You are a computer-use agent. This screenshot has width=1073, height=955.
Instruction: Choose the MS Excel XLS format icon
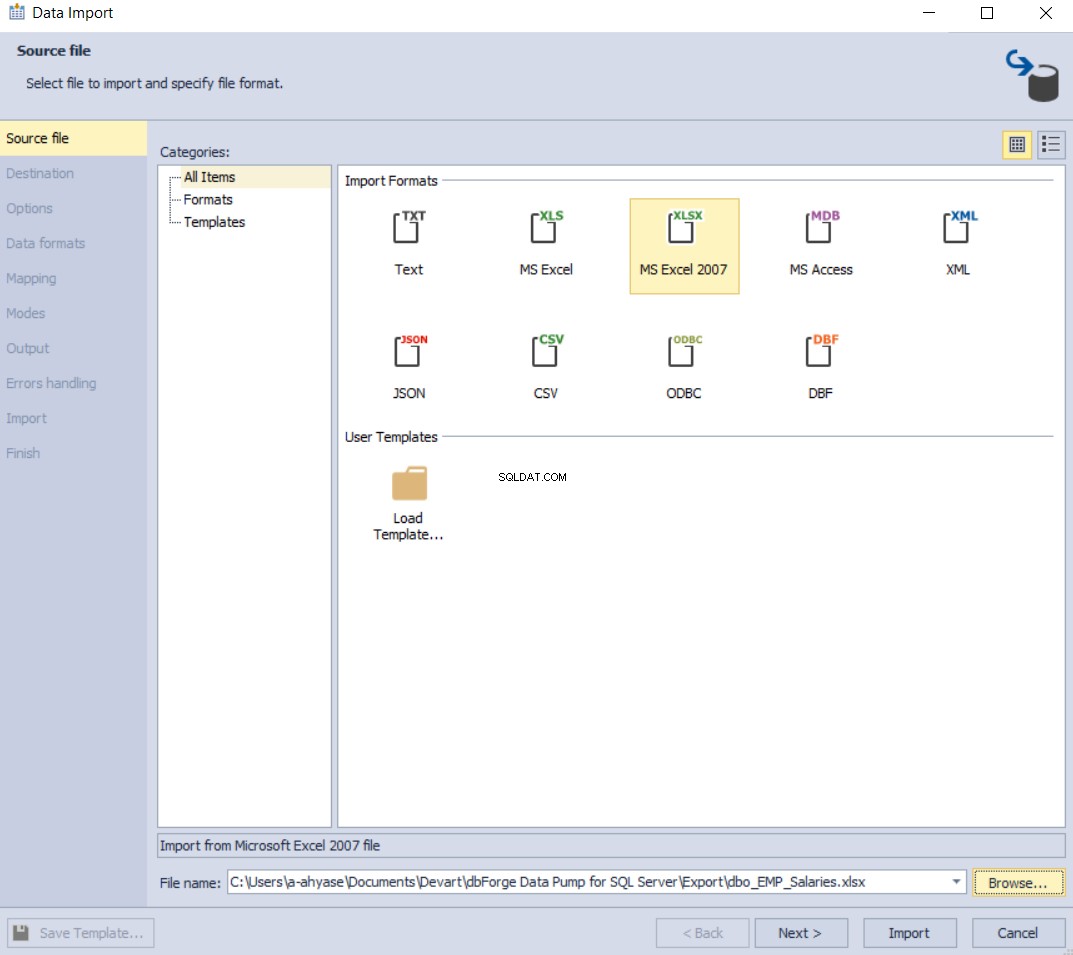[545, 244]
